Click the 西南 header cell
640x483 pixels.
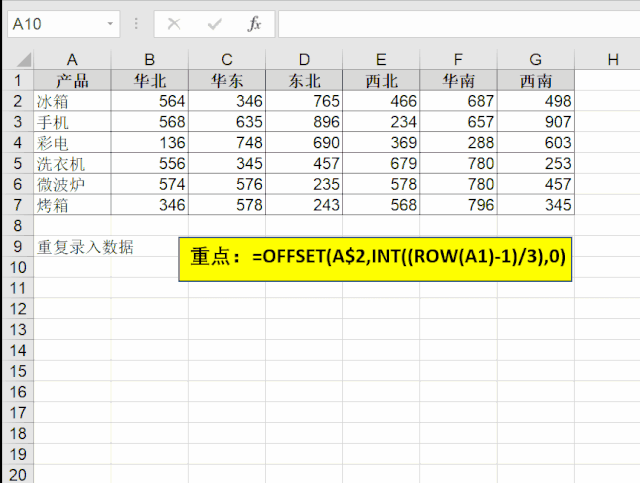[x=536, y=80]
